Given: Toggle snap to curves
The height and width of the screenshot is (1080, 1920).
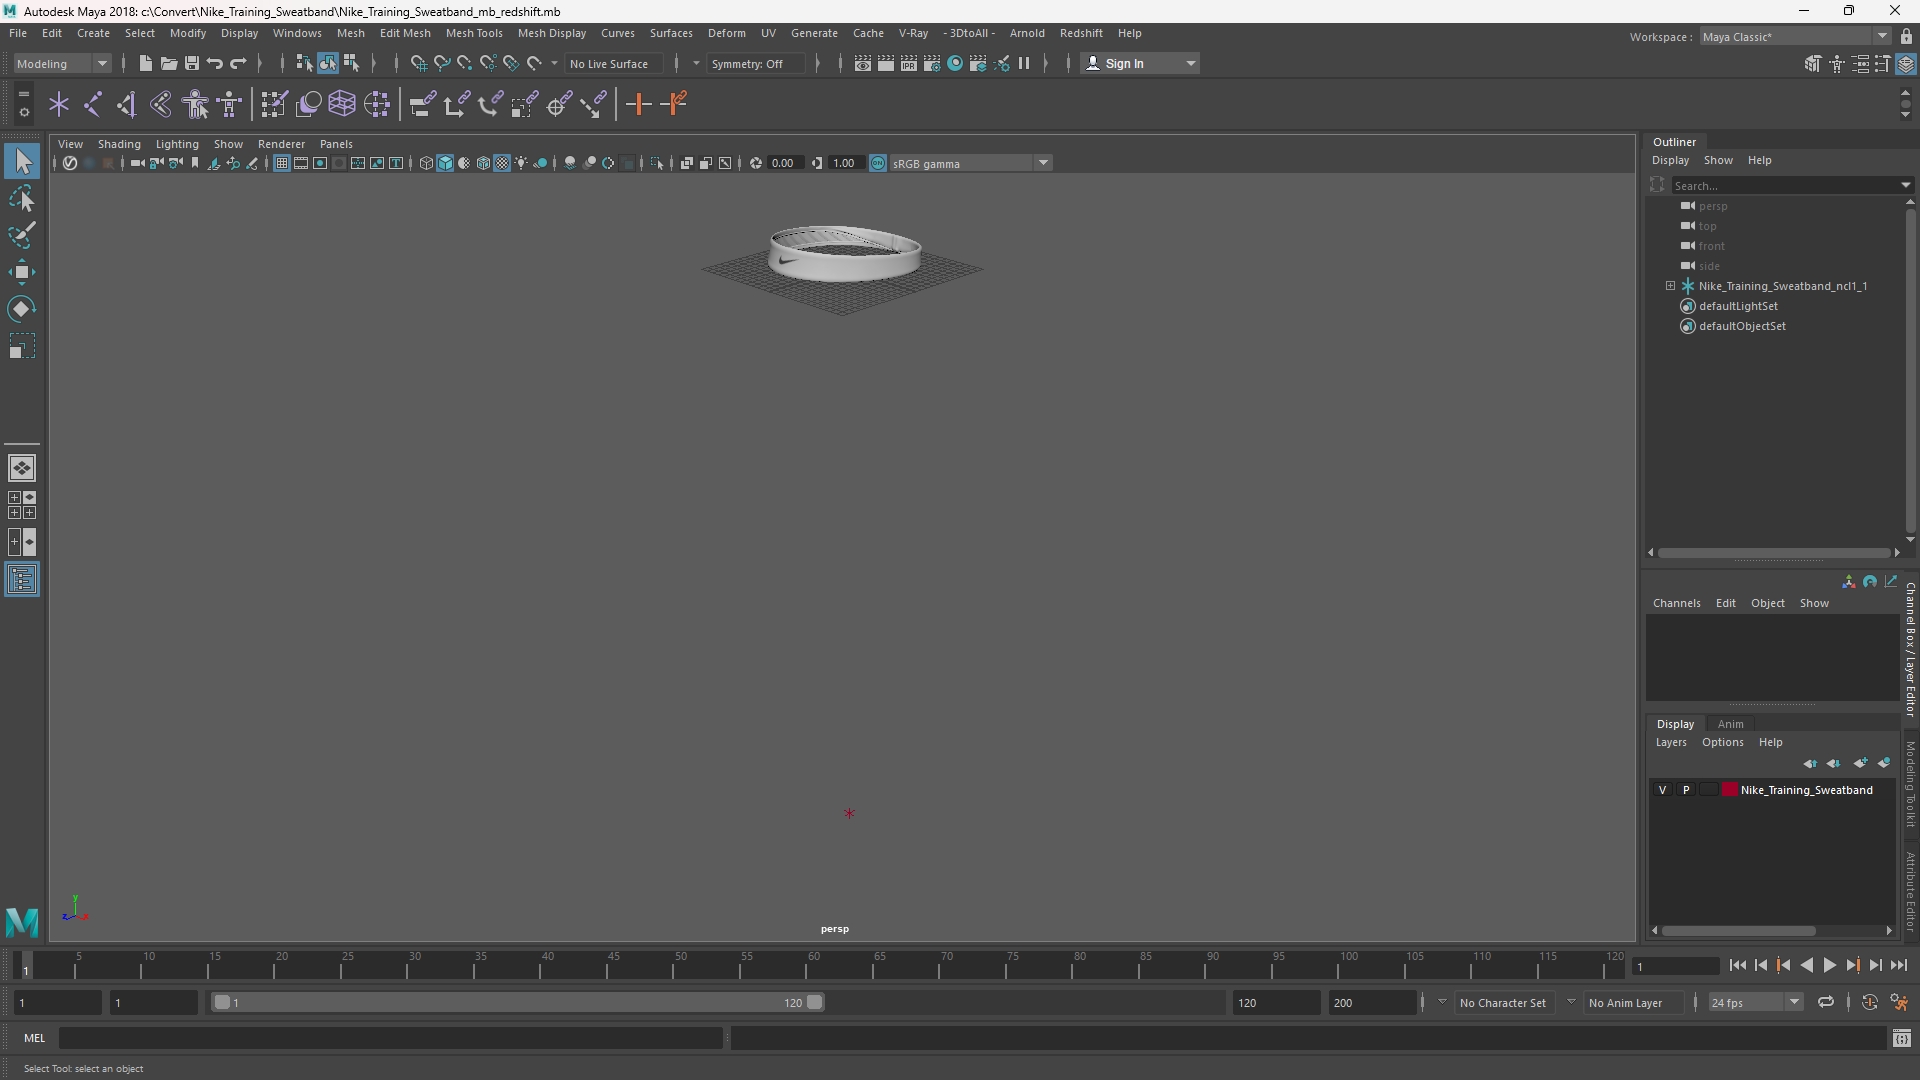Looking at the screenshot, I should 442,63.
